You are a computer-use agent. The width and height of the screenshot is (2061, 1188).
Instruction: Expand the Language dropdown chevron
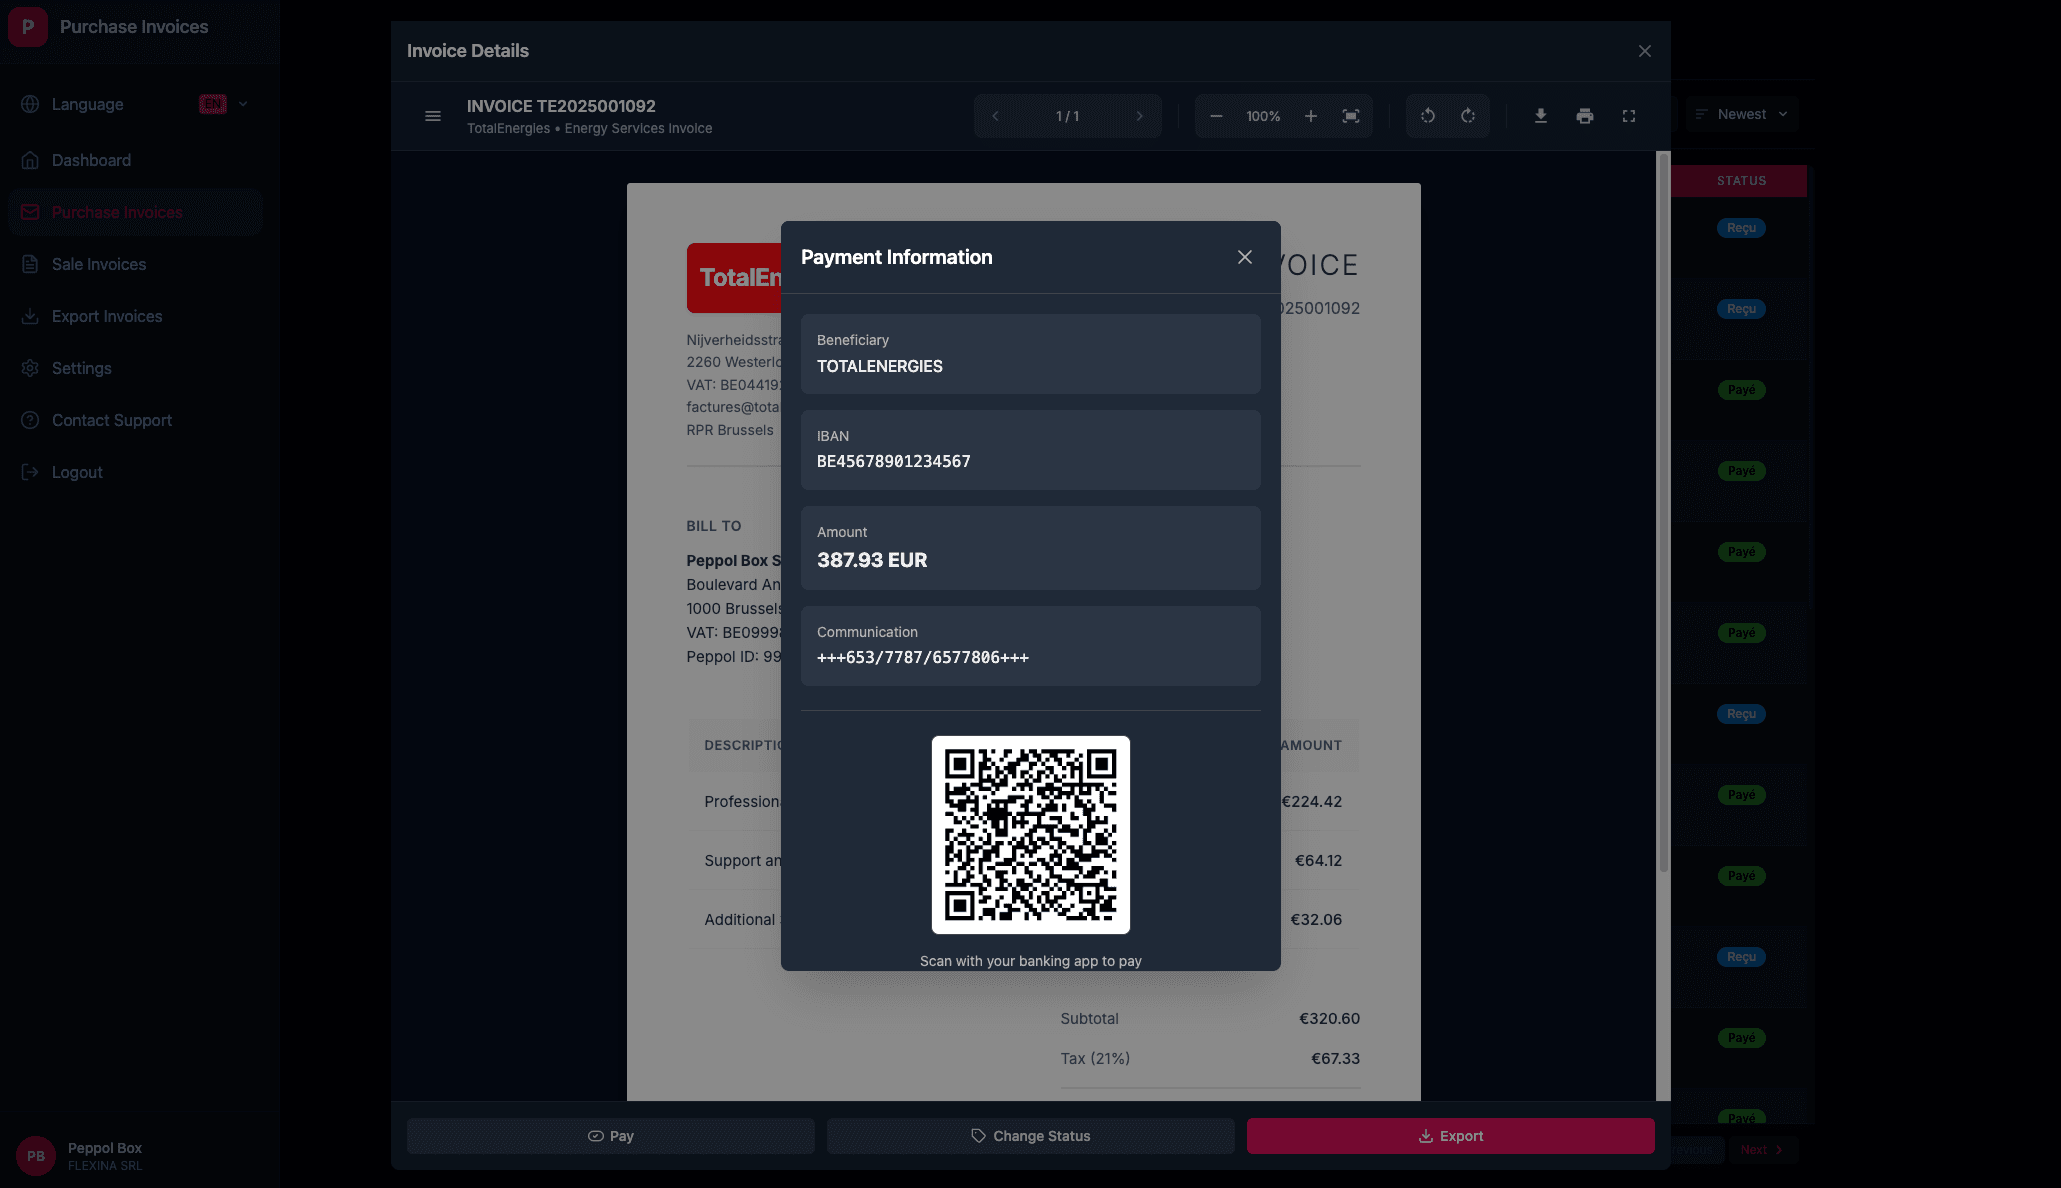[x=243, y=104]
